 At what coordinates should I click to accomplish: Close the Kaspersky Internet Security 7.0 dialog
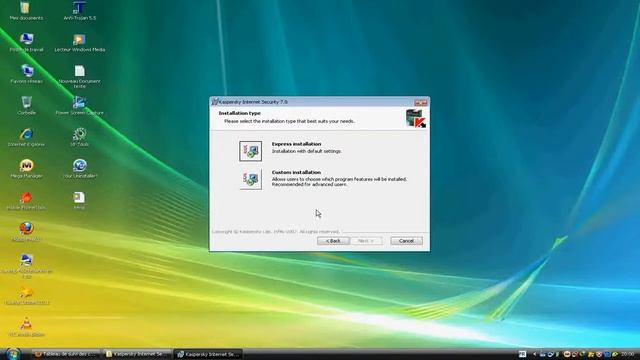pyautogui.click(x=421, y=102)
